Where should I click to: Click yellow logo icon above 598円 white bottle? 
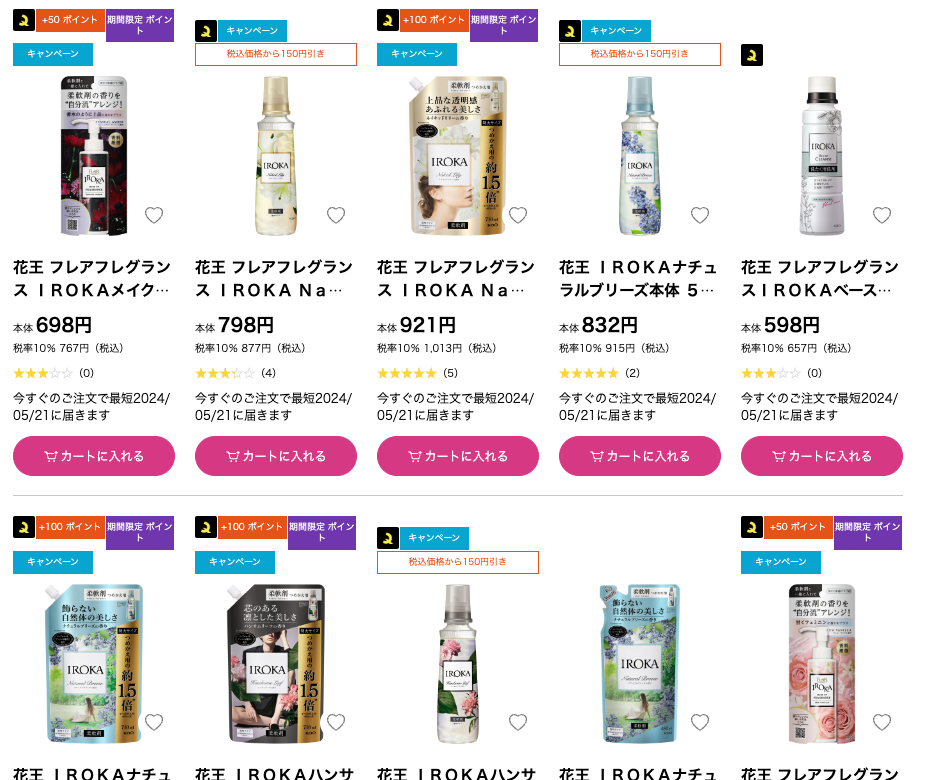pos(752,55)
